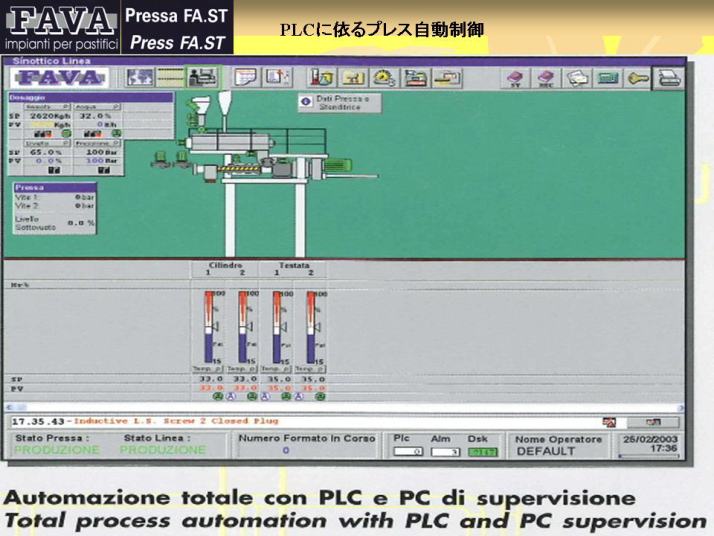714x536 pixels.
Task: Select the Screw 2 Closed Plug alarm message
Action: [176, 421]
